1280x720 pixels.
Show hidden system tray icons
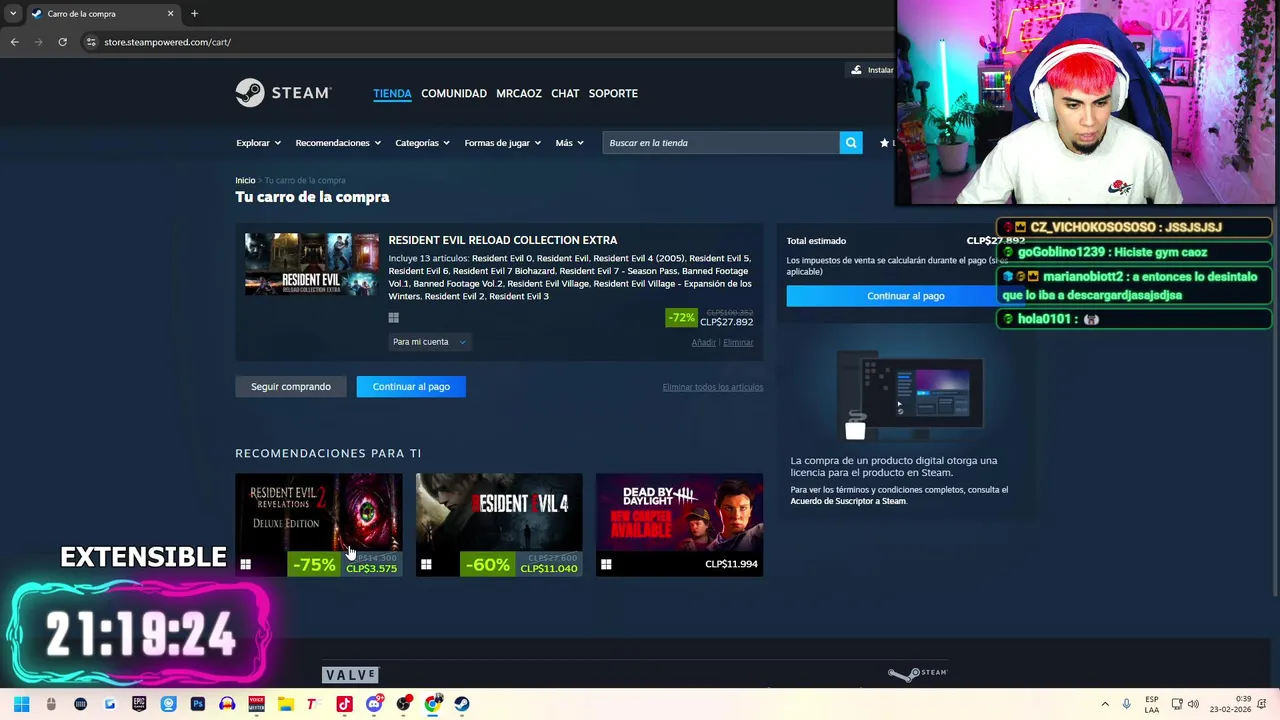tap(1105, 704)
